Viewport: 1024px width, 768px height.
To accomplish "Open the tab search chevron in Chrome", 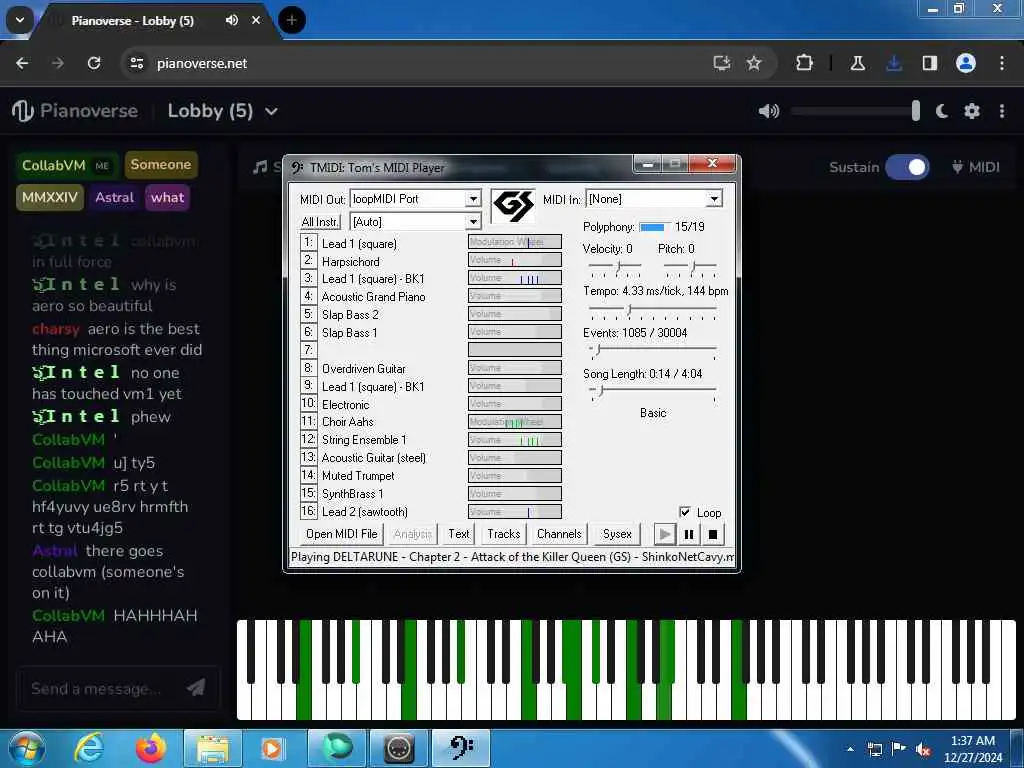I will (x=20, y=20).
